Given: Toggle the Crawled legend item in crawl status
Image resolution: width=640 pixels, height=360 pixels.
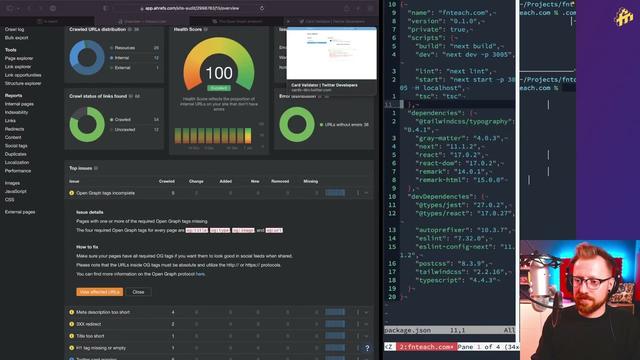Looking at the screenshot, I should [x=120, y=120].
